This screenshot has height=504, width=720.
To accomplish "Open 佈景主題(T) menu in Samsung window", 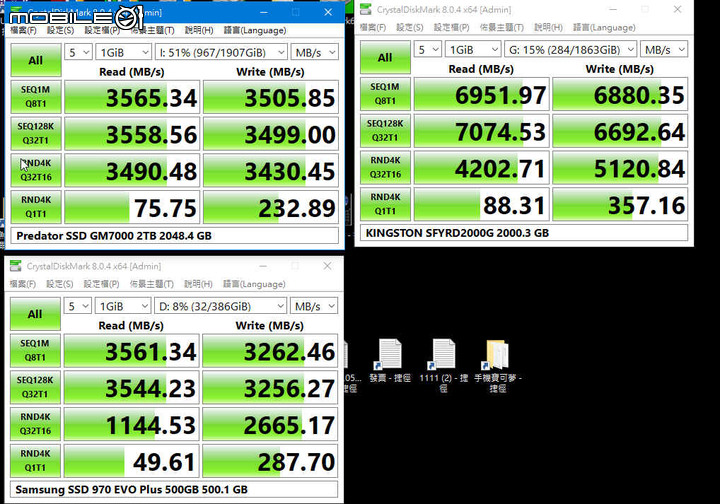I will tap(152, 284).
